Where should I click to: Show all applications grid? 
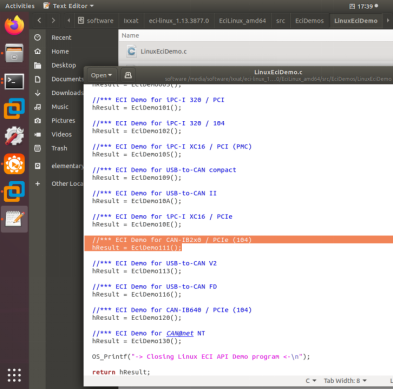pos(14,375)
